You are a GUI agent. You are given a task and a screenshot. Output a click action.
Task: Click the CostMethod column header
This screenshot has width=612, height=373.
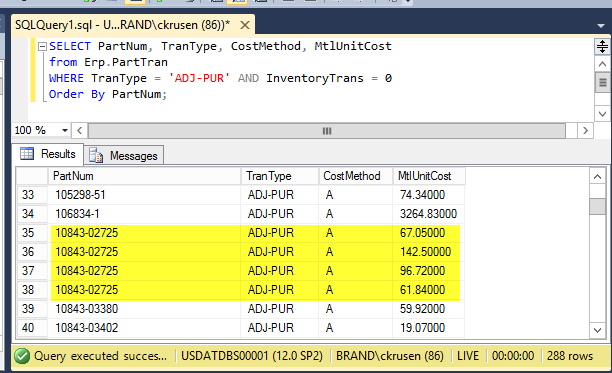click(355, 176)
